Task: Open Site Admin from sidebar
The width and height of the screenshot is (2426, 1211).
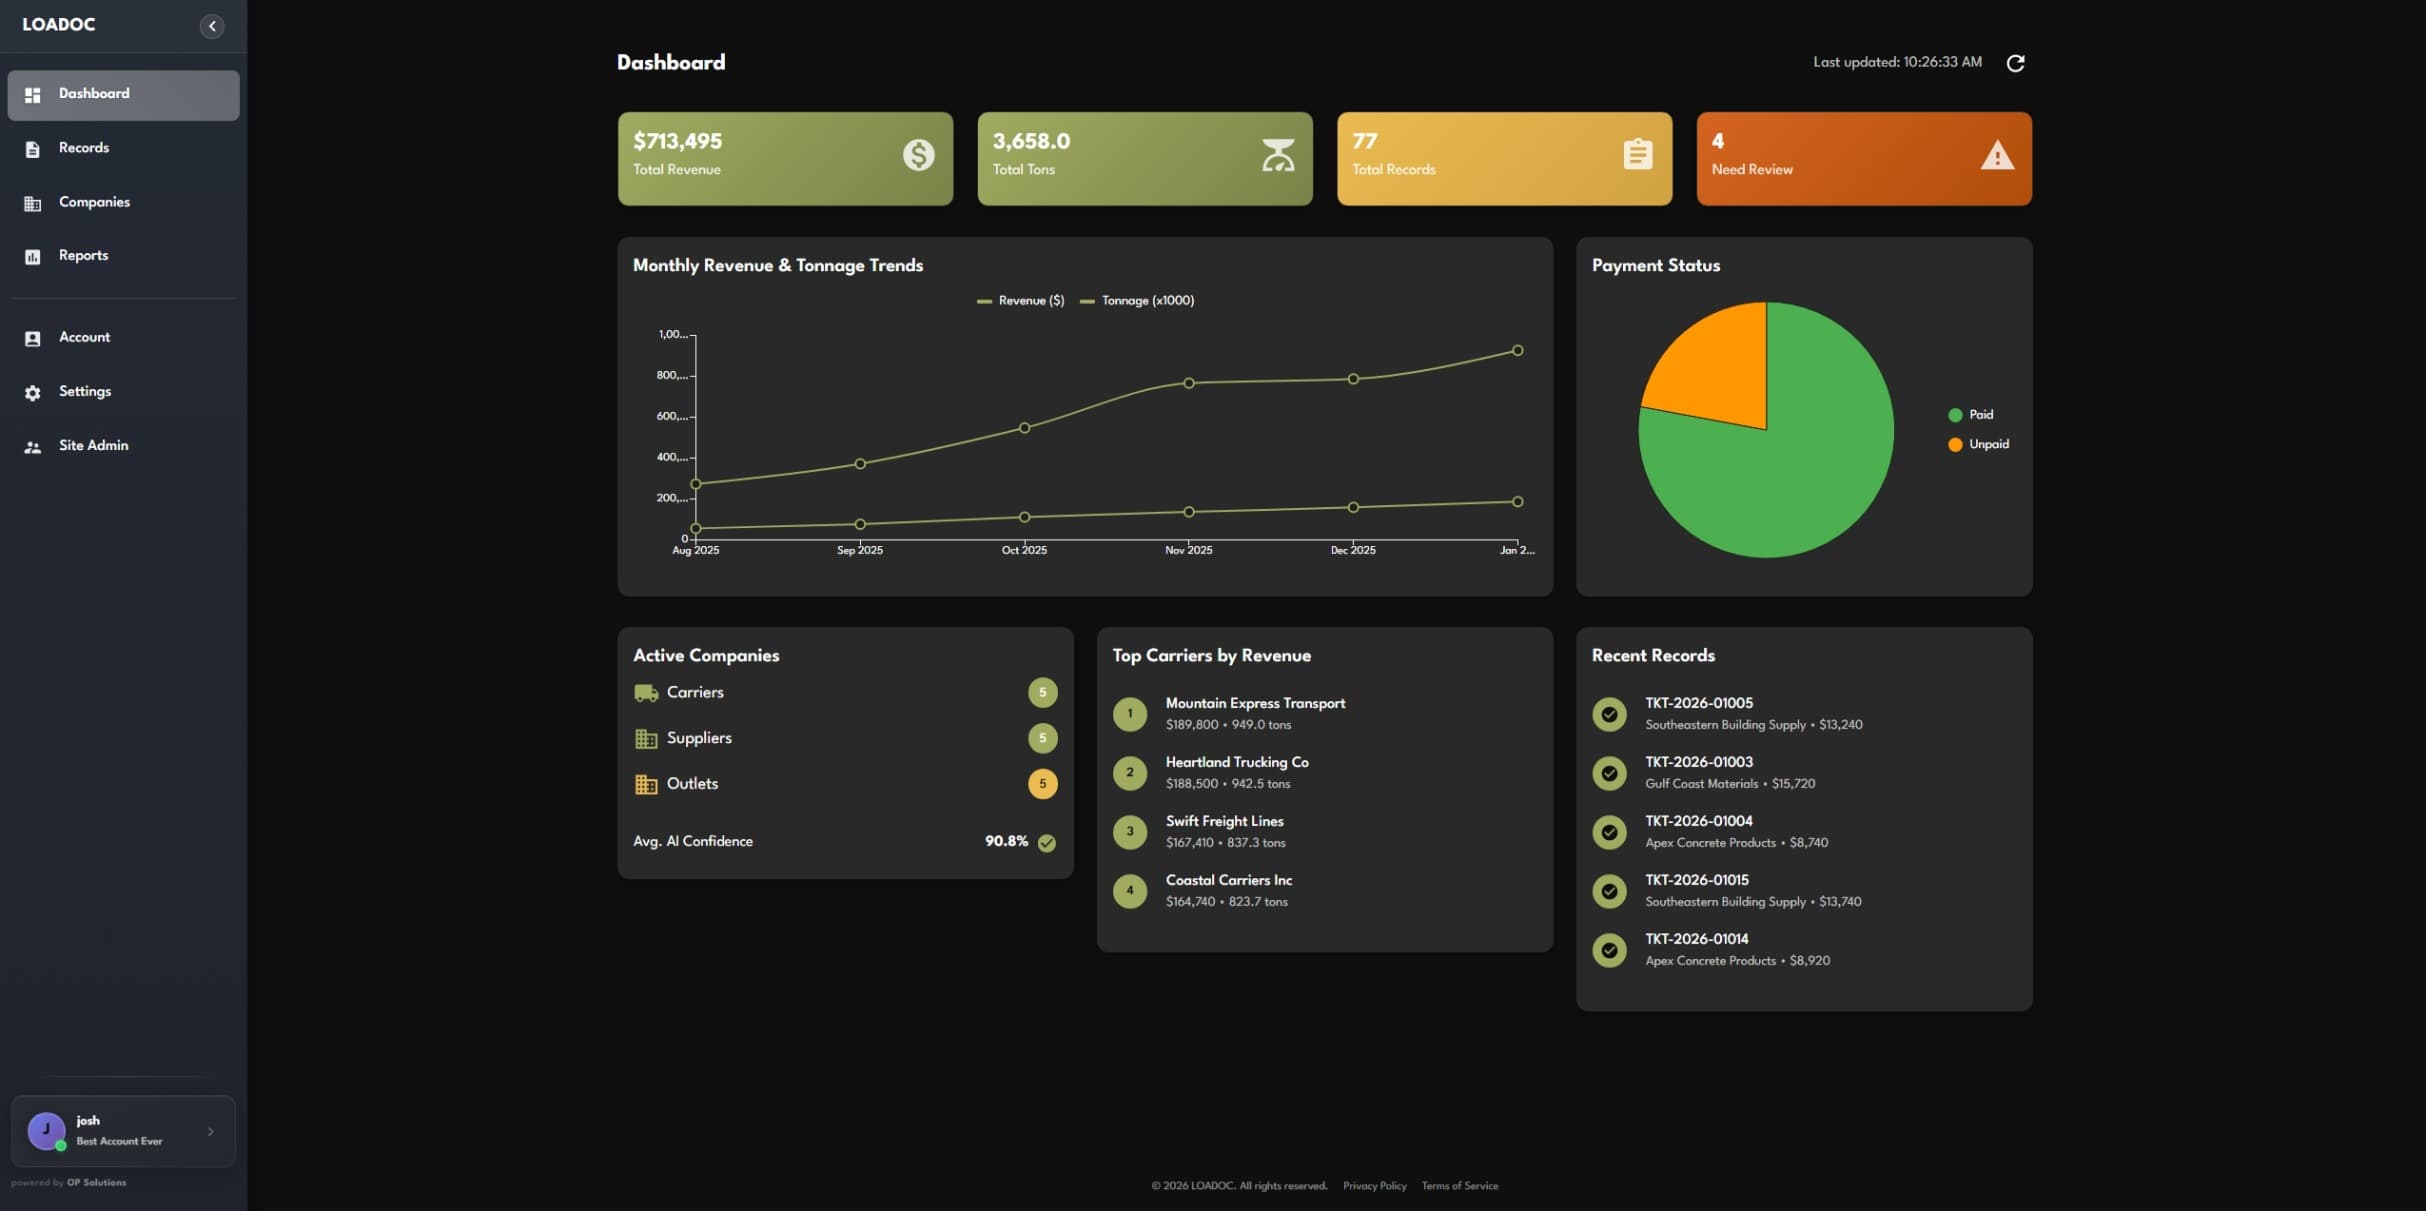Action: pos(93,446)
